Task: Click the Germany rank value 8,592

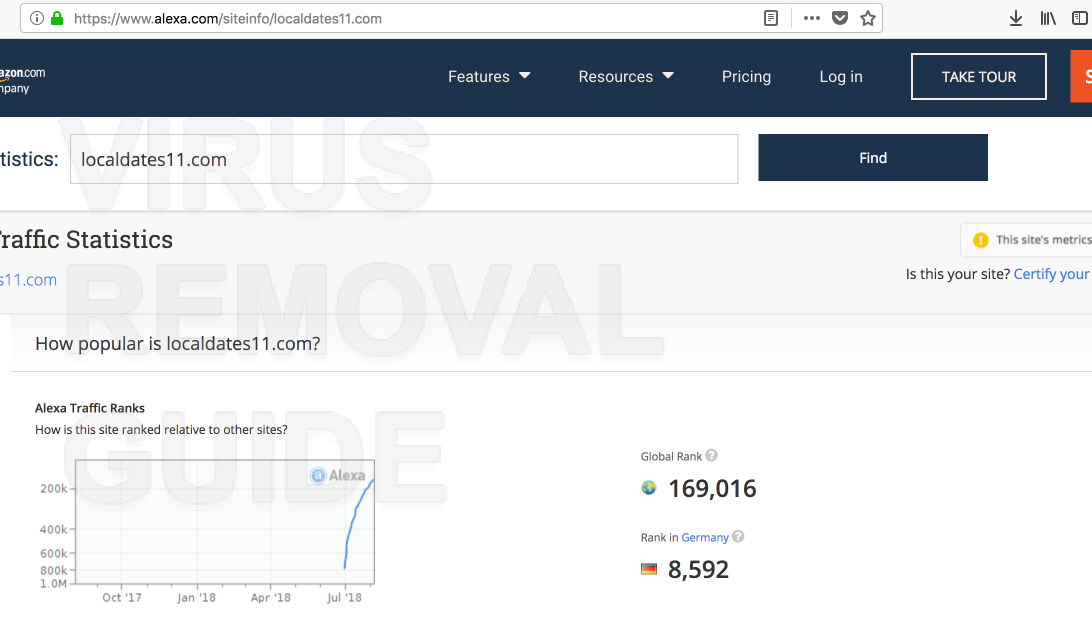Action: (x=699, y=570)
